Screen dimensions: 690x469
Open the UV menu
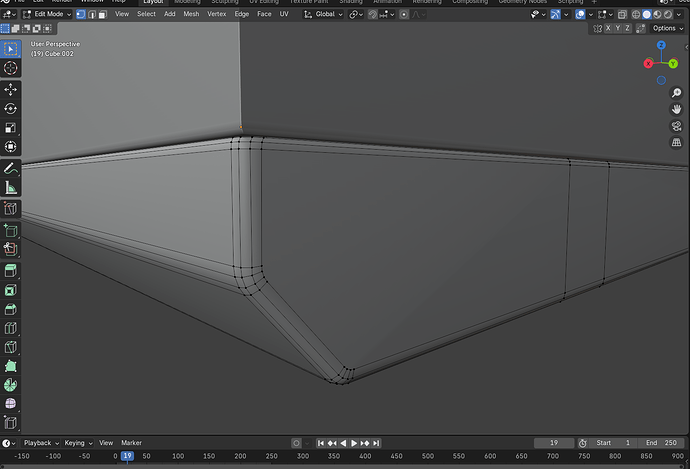(284, 14)
